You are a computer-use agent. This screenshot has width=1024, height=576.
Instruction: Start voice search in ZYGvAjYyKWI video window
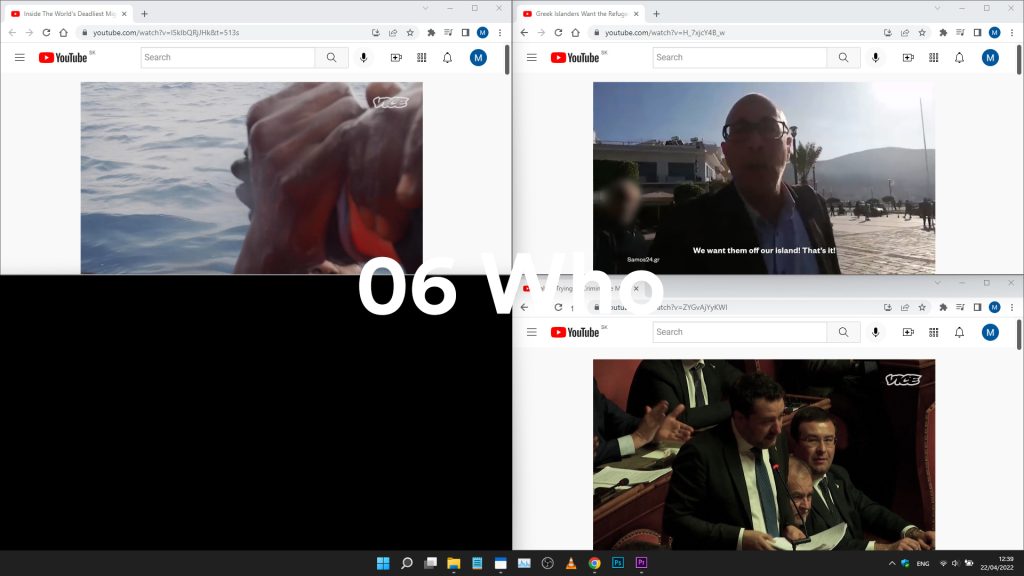pyautogui.click(x=876, y=332)
